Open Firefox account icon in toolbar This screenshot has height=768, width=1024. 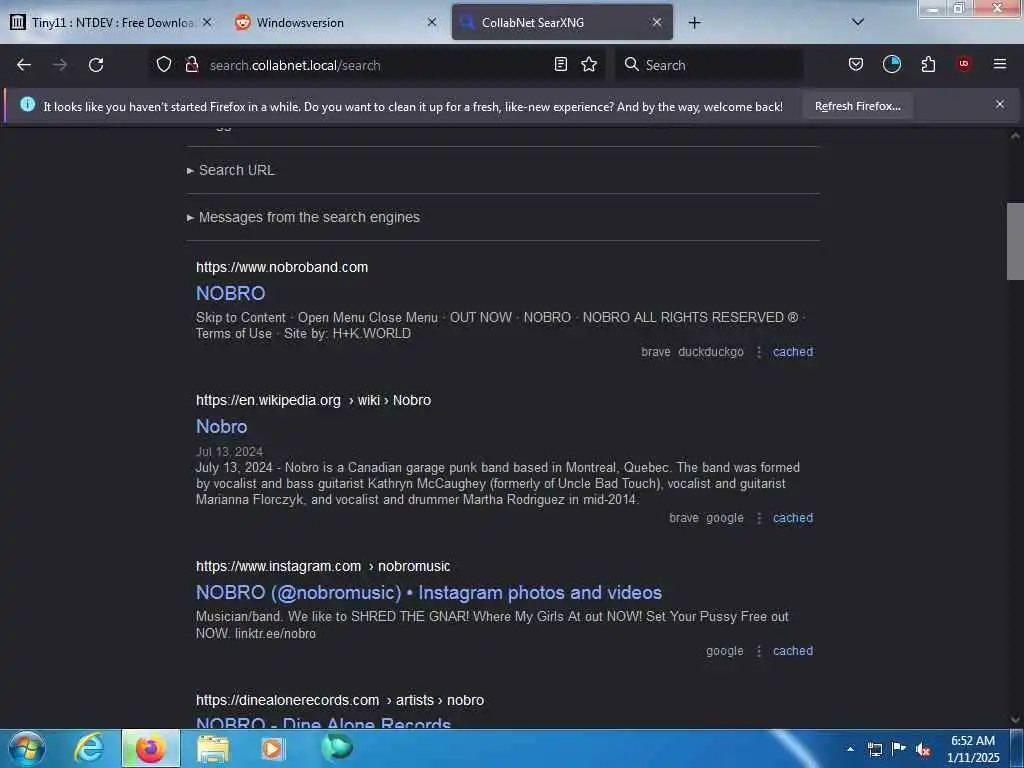891,64
